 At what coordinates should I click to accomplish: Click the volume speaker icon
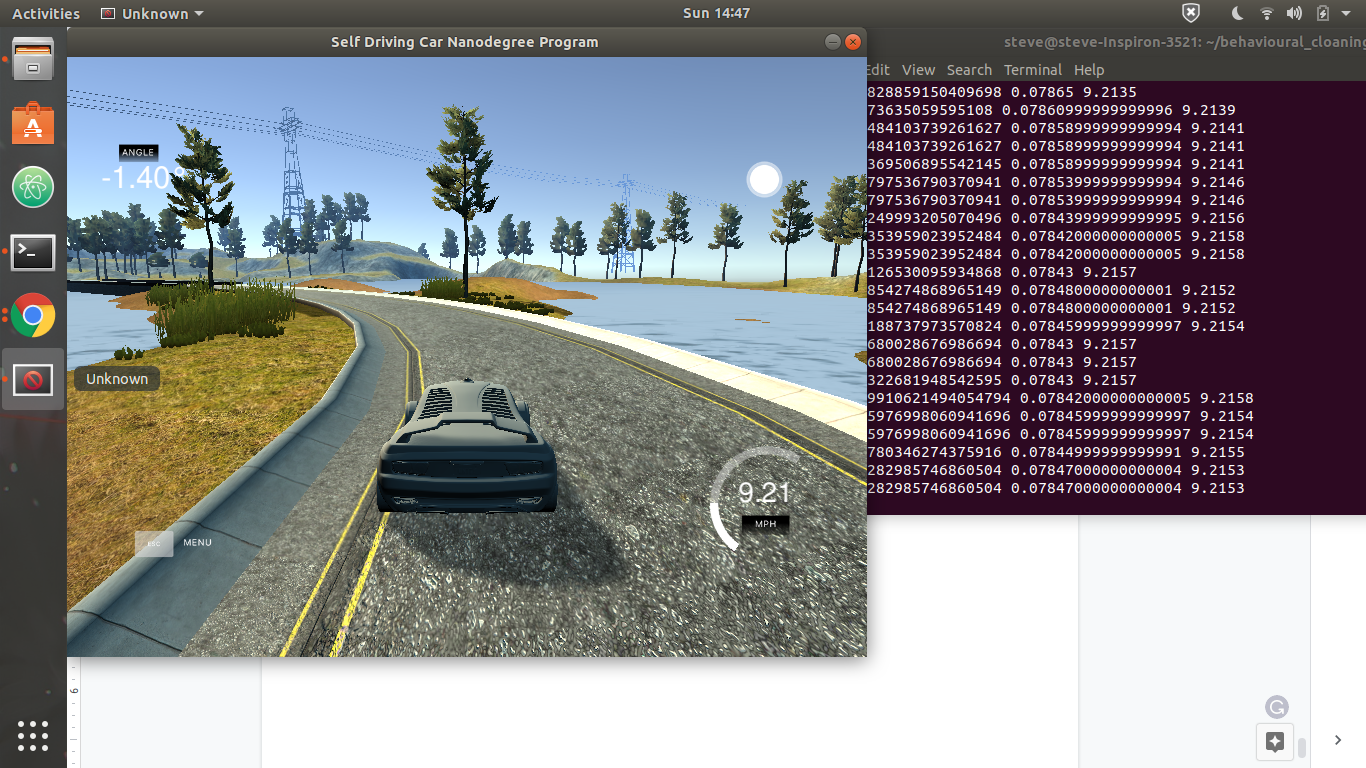[1294, 13]
